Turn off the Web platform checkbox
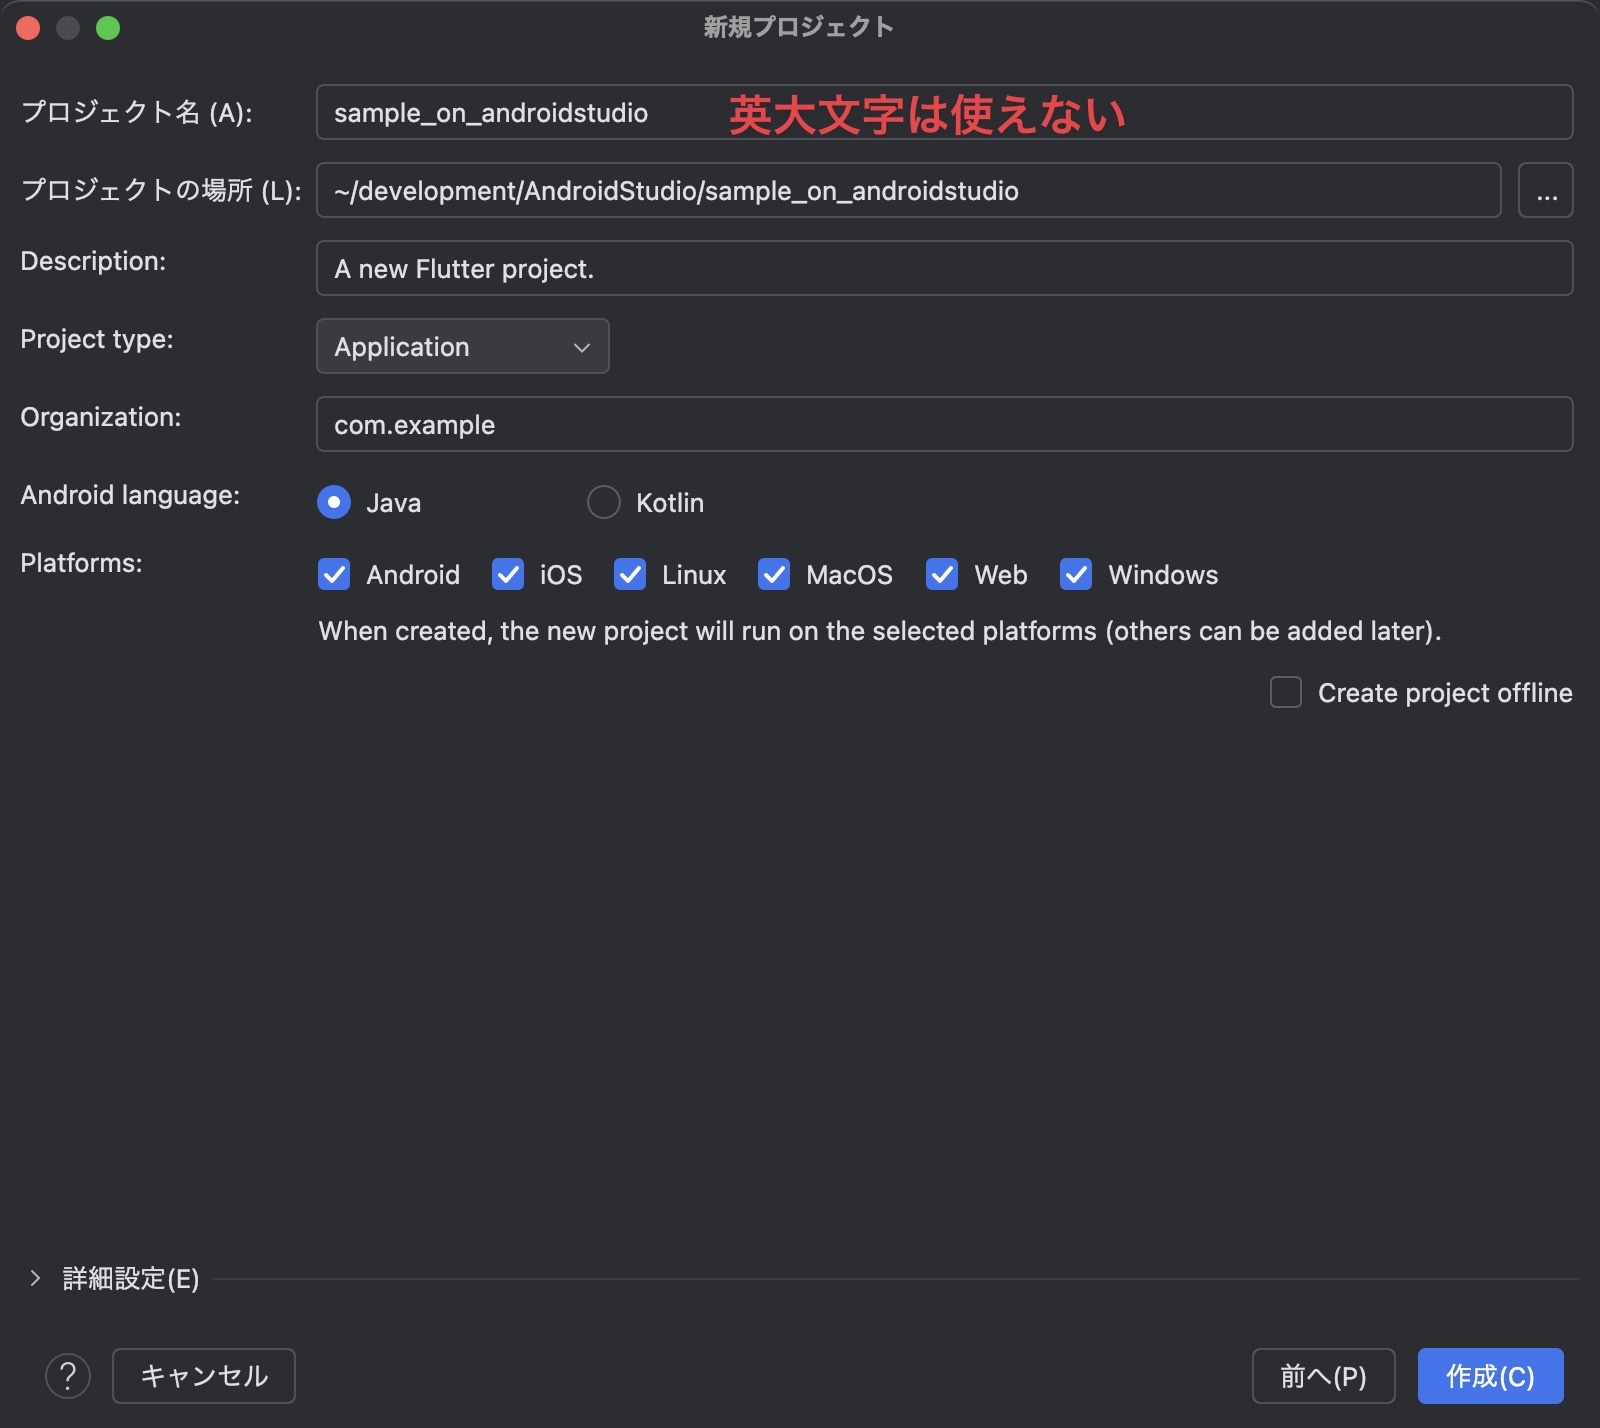The image size is (1600, 1428). 941,575
